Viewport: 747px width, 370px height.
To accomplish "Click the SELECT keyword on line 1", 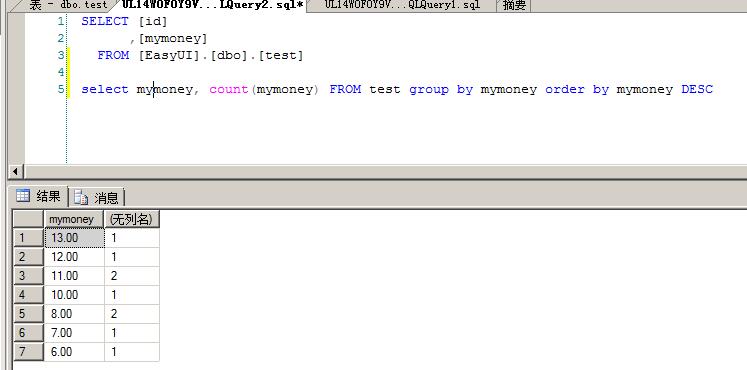I will pos(105,21).
